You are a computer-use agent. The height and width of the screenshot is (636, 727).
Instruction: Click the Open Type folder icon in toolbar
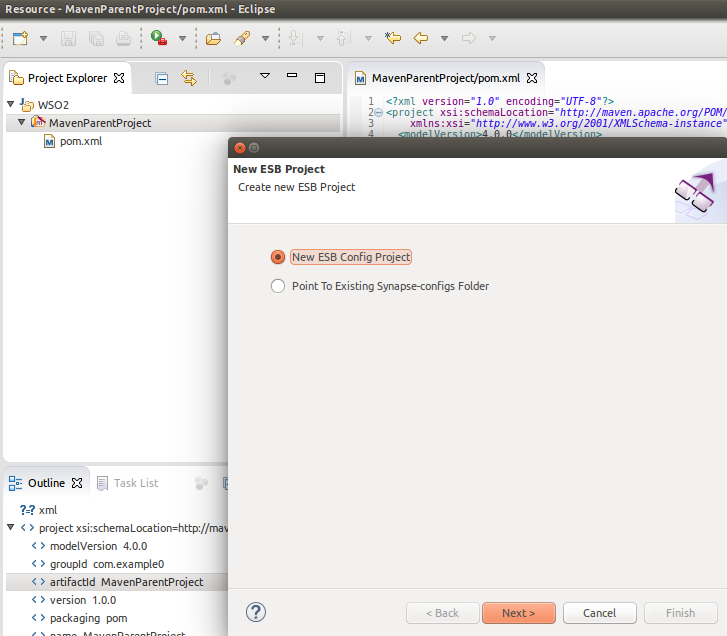(213, 39)
